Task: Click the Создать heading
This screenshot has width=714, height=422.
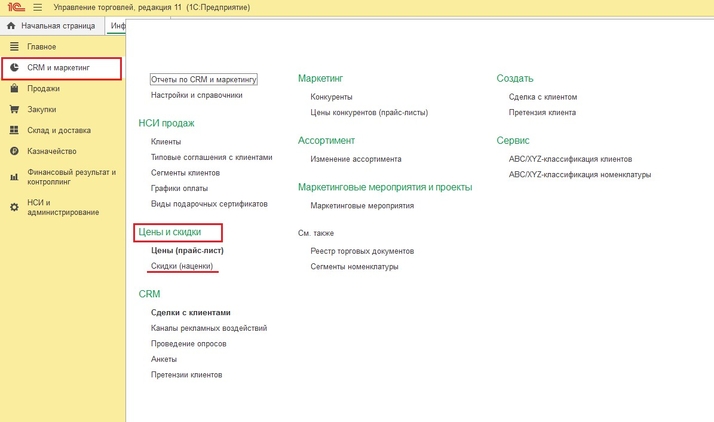Action: (515, 78)
